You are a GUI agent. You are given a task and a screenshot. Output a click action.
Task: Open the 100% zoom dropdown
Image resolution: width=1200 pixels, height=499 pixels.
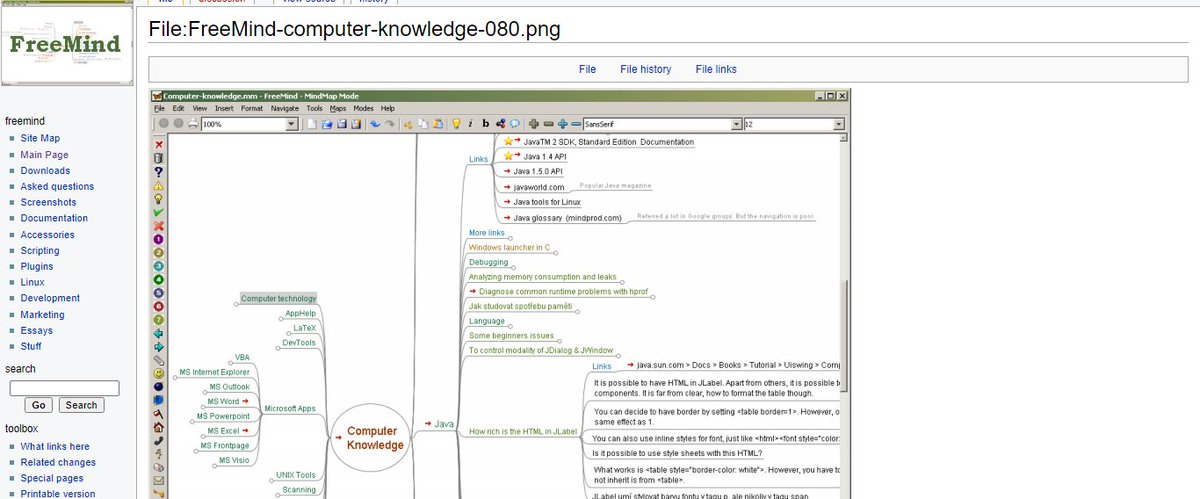(x=292, y=124)
